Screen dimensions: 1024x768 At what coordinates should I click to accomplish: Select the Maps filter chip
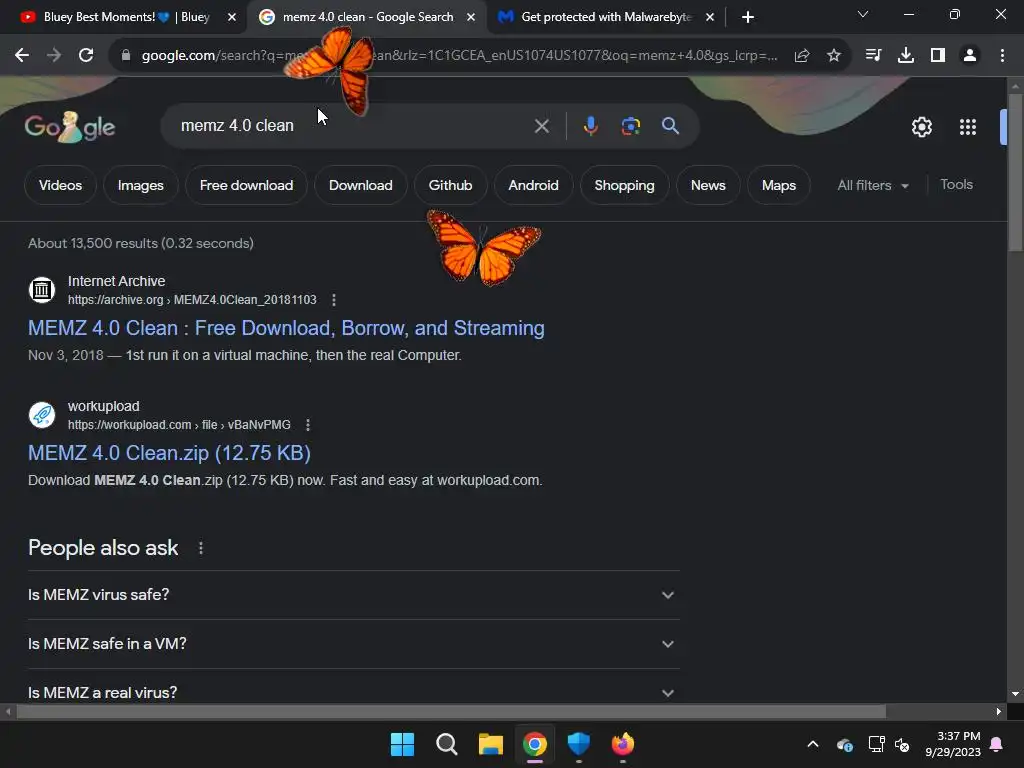point(778,185)
